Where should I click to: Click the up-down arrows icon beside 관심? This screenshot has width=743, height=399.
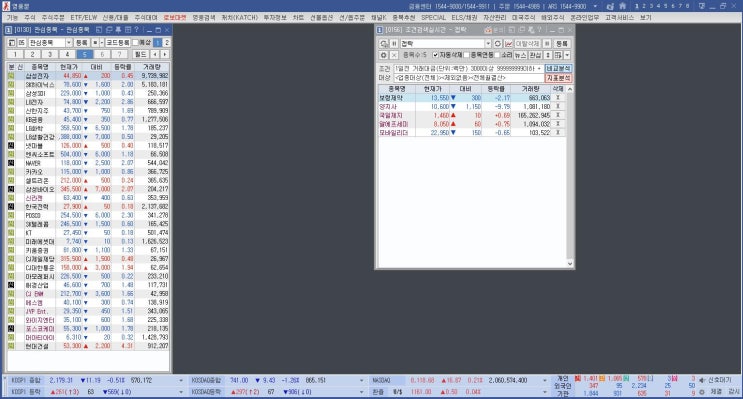coord(547,55)
